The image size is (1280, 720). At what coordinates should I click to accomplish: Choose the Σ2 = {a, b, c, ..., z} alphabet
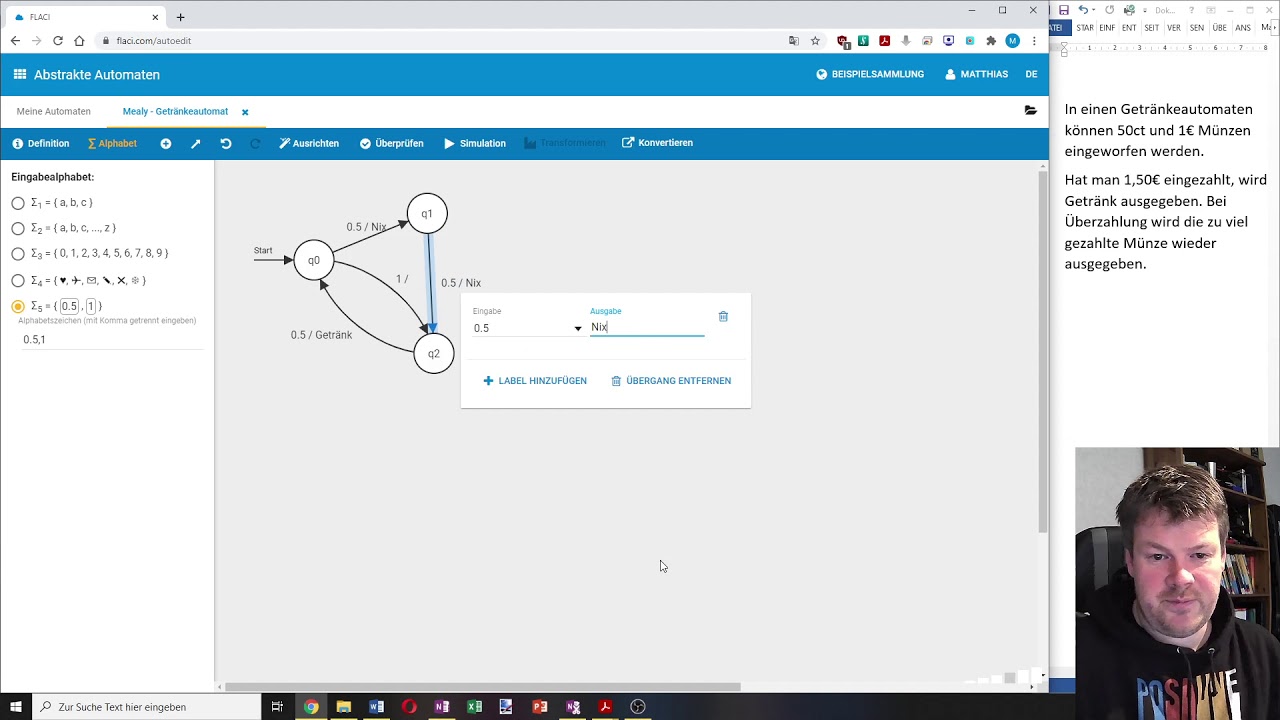[18, 228]
